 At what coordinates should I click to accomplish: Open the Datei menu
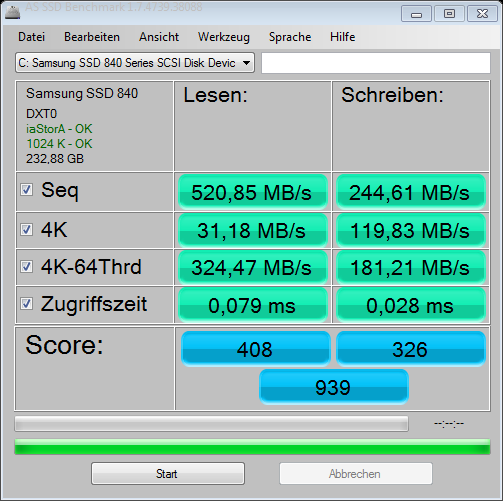coord(31,37)
